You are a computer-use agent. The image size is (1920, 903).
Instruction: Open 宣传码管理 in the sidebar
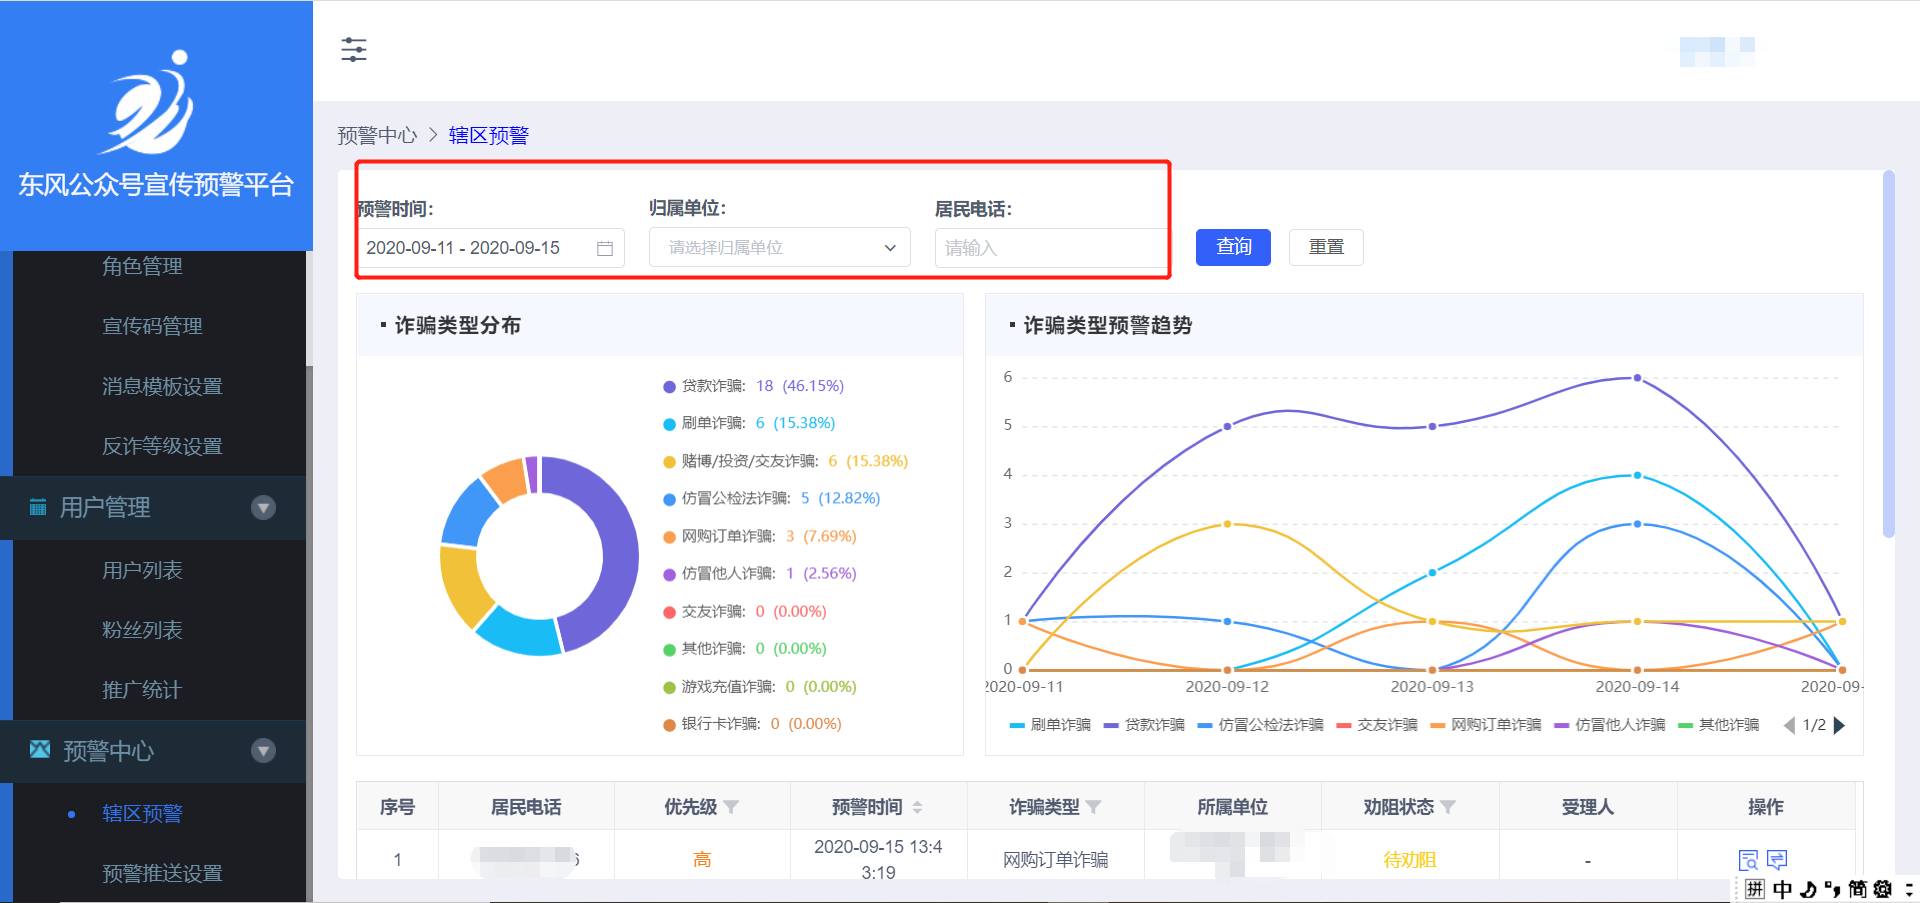(152, 326)
